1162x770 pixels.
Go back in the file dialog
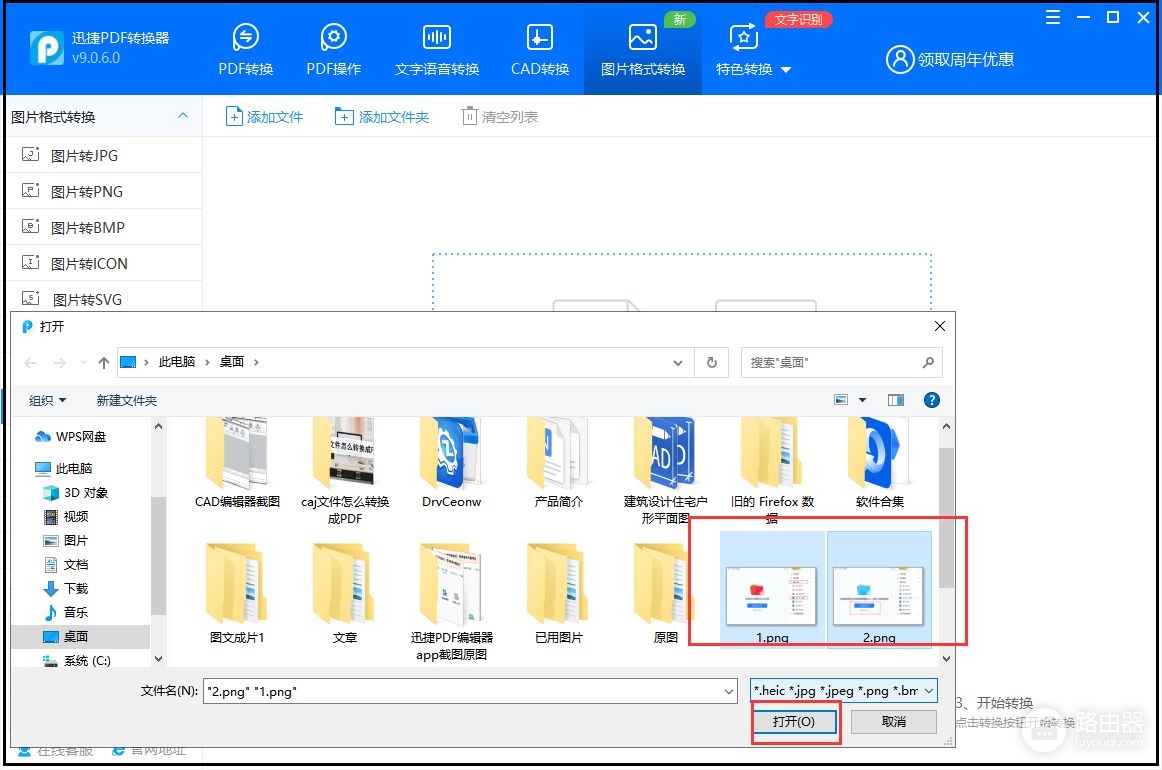tap(30, 362)
